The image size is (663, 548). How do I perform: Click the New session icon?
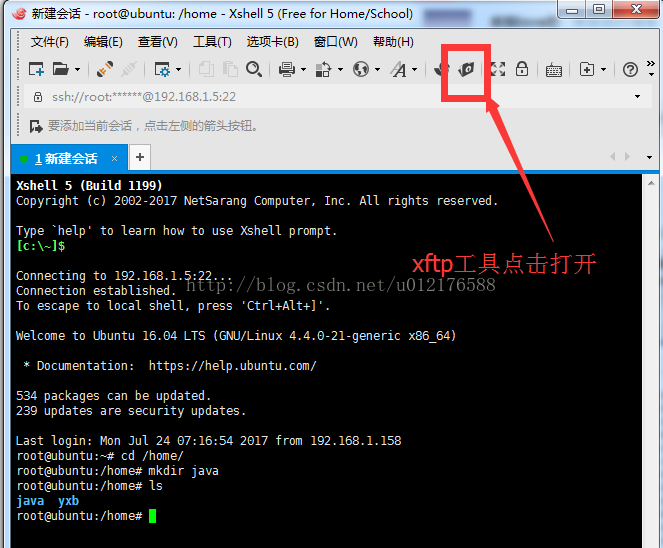tap(36, 69)
